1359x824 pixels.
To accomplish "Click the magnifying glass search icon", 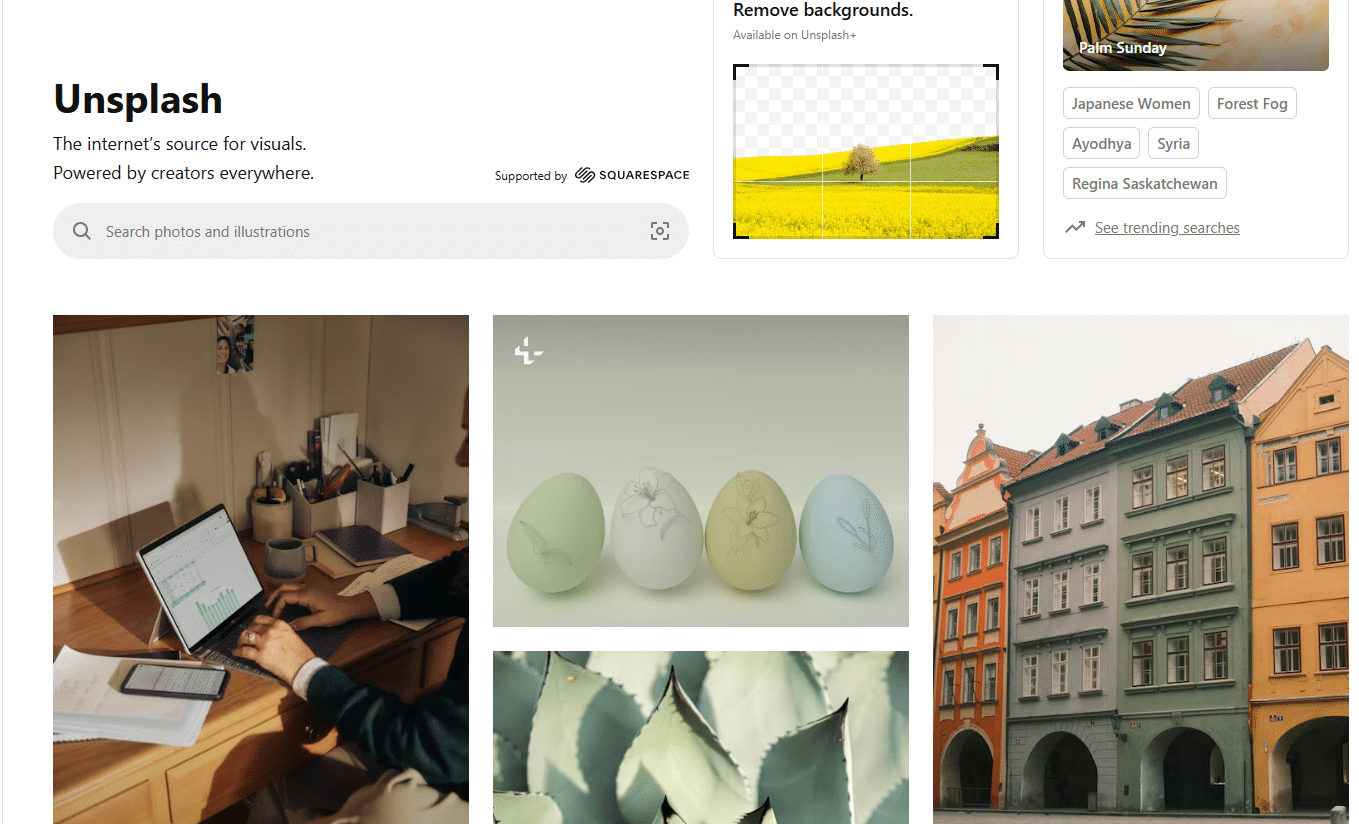I will coord(82,232).
